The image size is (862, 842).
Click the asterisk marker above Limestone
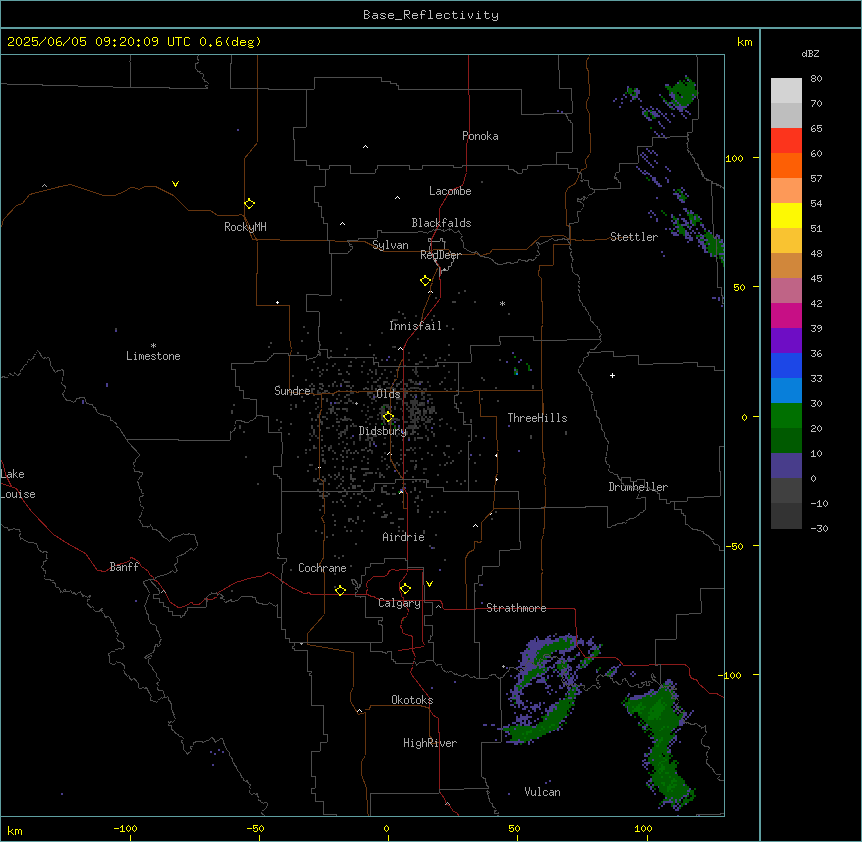pyautogui.click(x=153, y=346)
